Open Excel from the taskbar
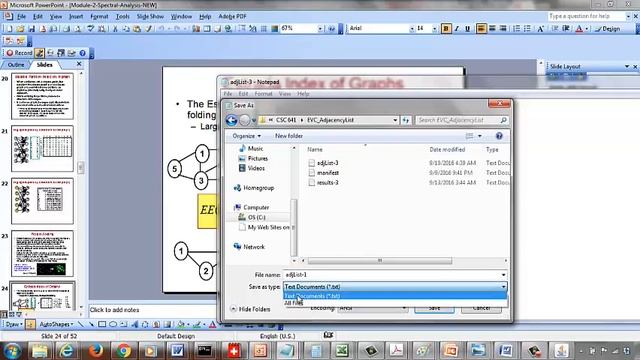Viewport: 640px width, 360px height. [x=342, y=351]
